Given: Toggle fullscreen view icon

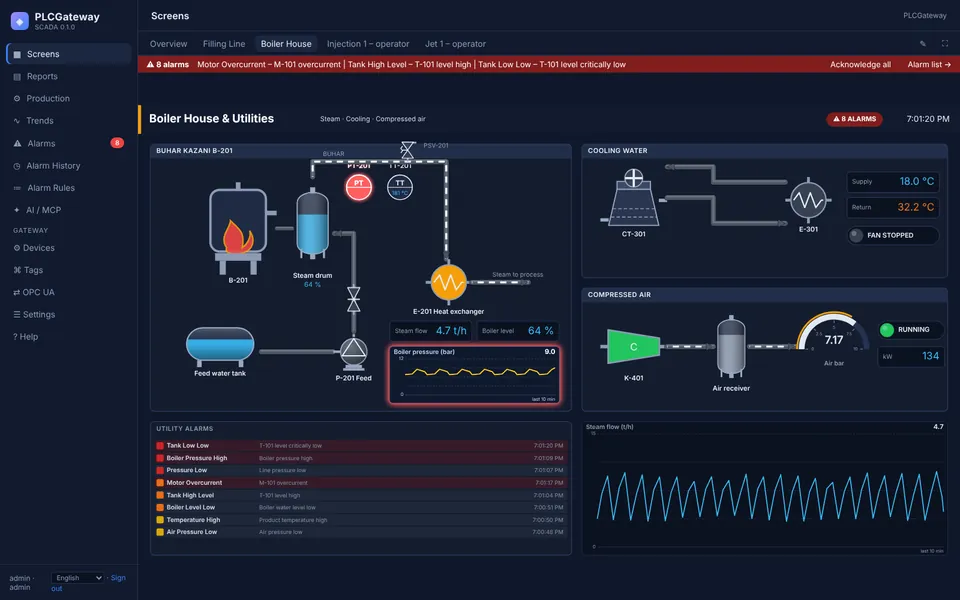Looking at the screenshot, I should click(945, 43).
